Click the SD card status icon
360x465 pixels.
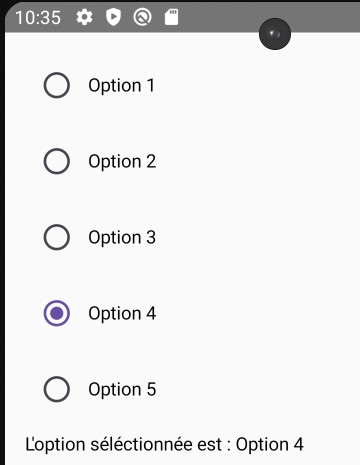172,17
